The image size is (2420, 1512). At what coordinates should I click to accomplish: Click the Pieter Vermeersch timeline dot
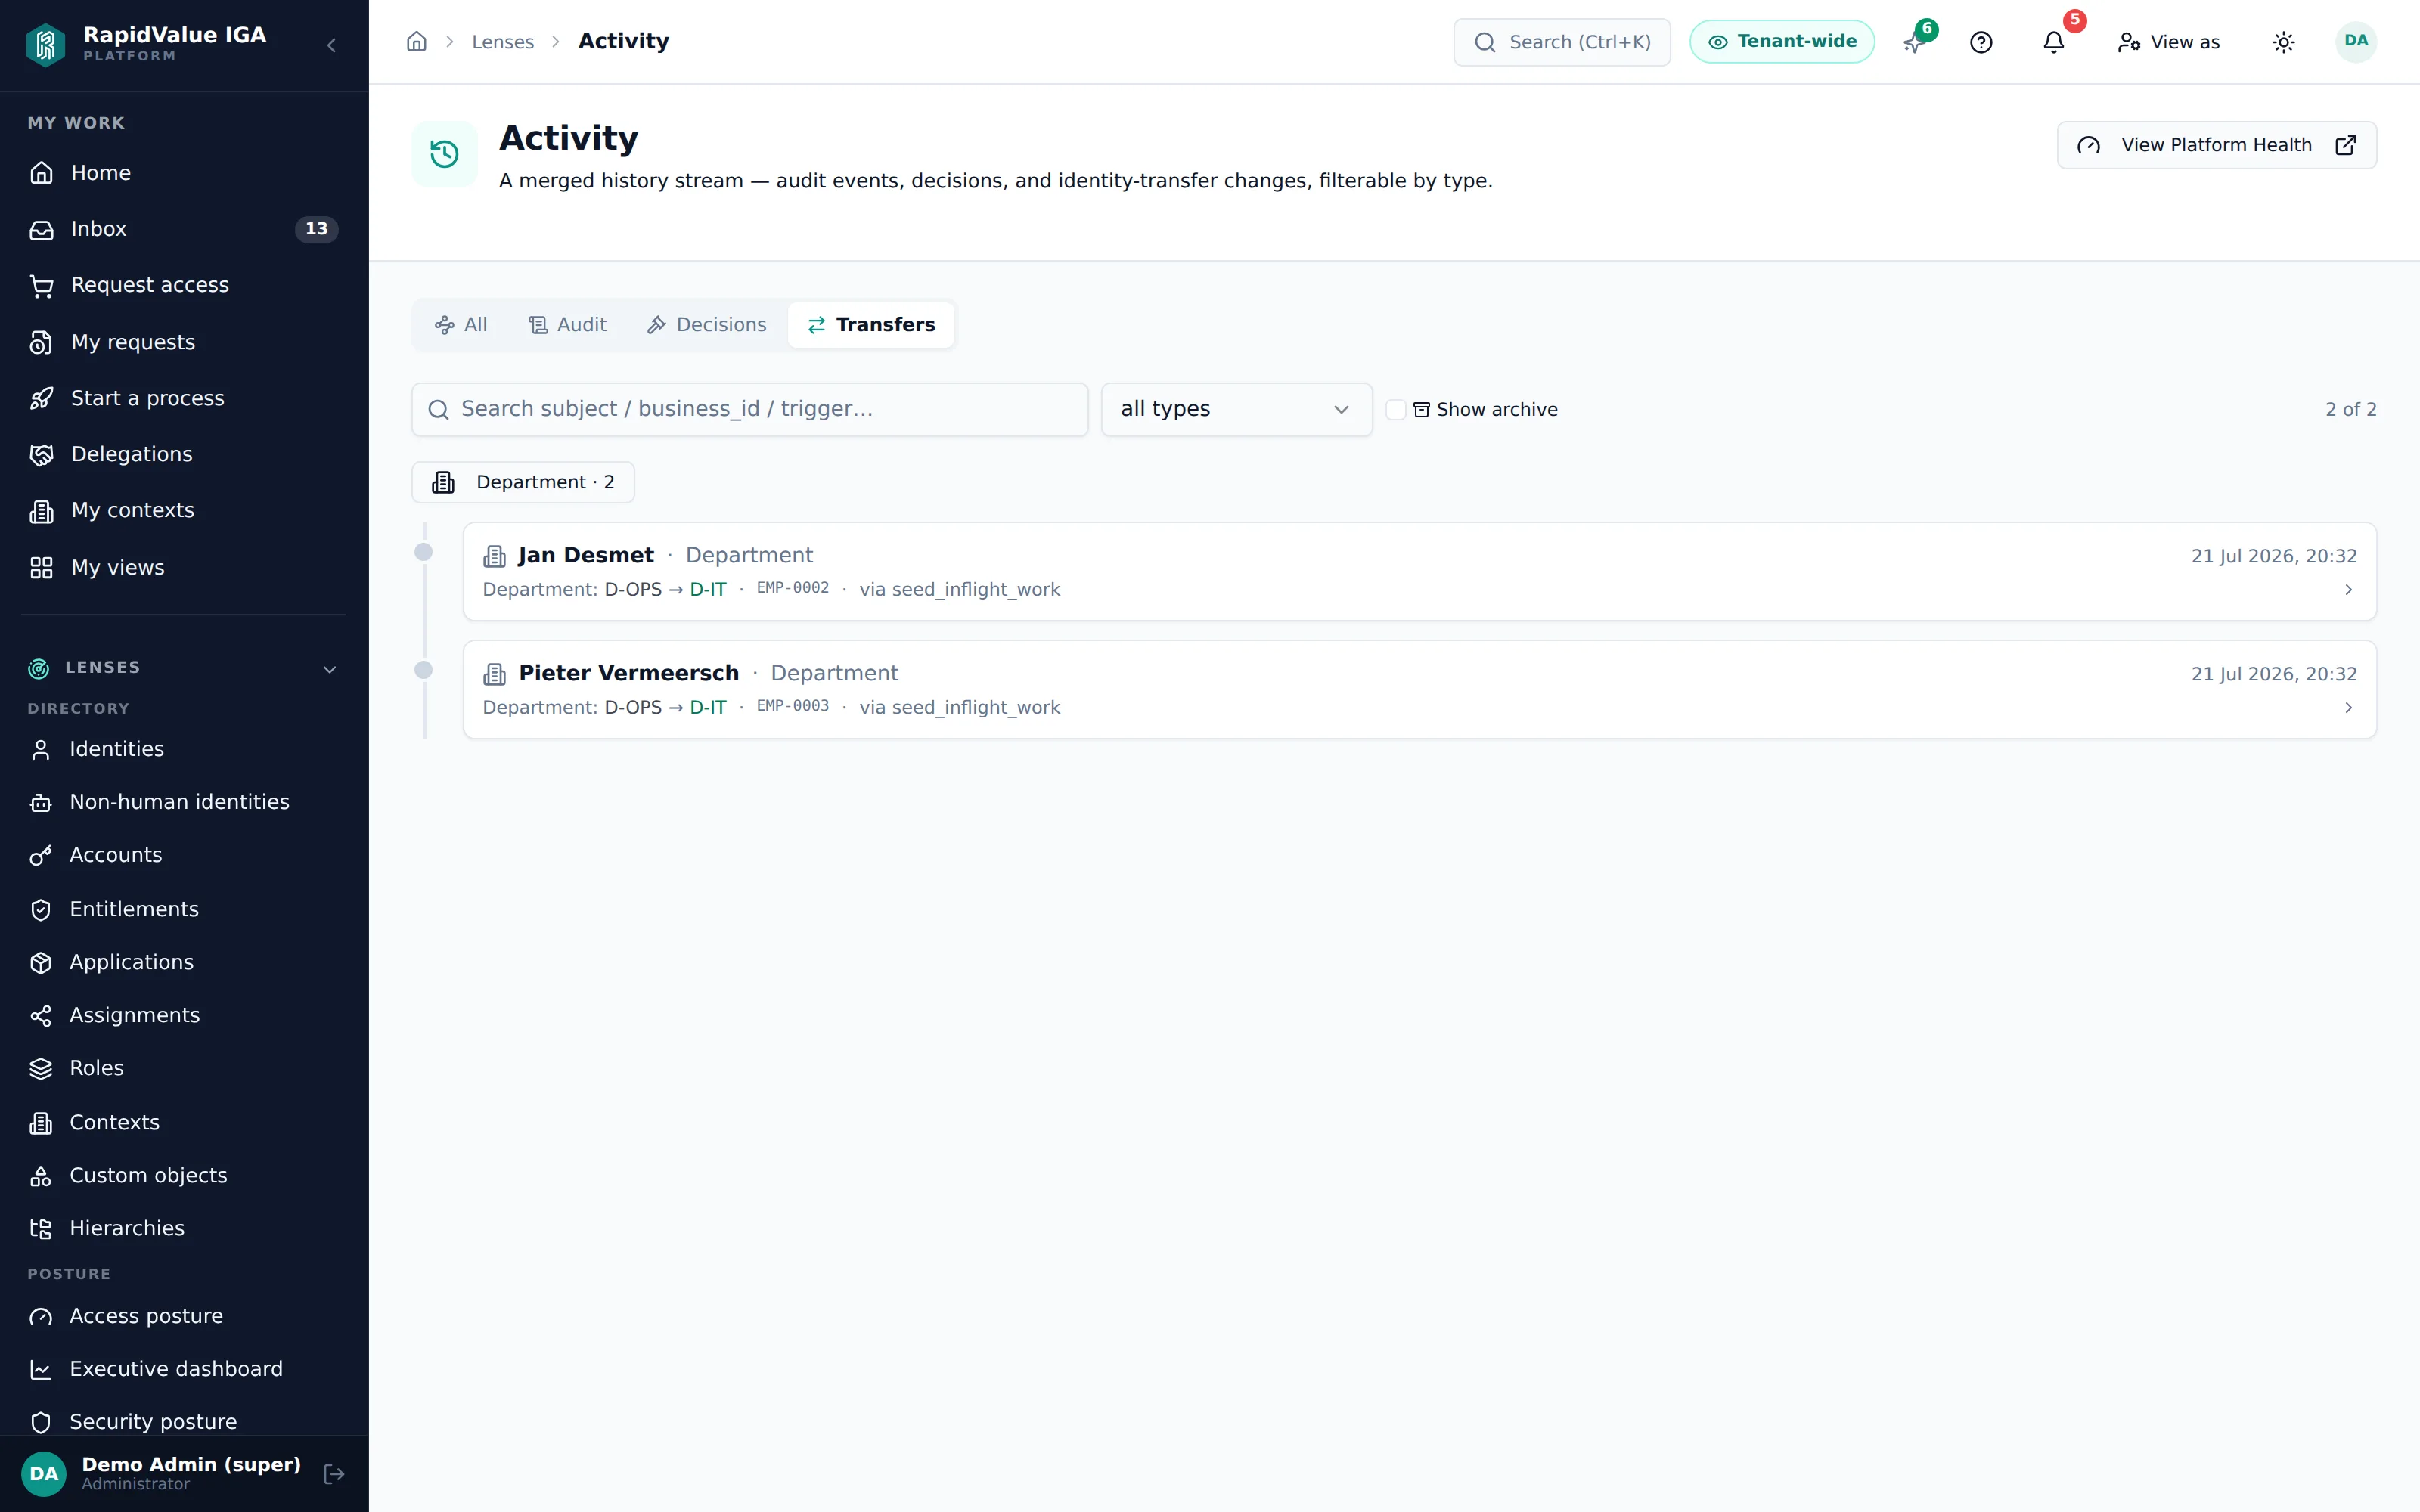click(x=424, y=670)
